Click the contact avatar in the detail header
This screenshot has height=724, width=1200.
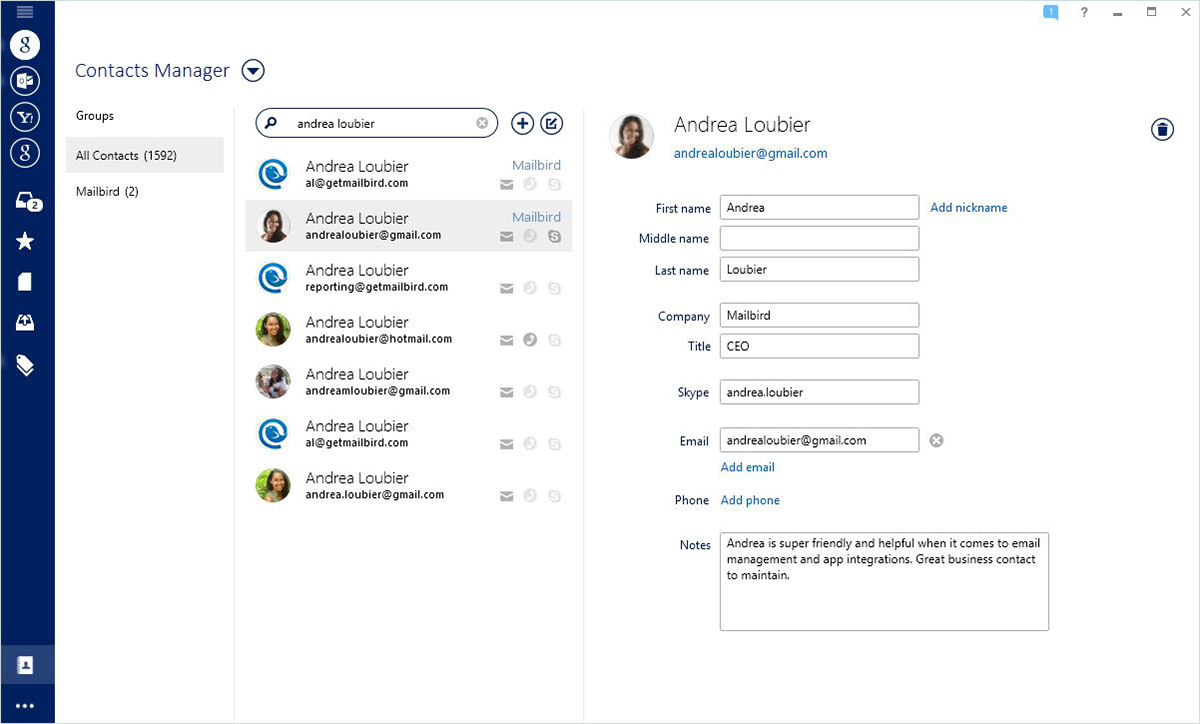click(x=631, y=136)
